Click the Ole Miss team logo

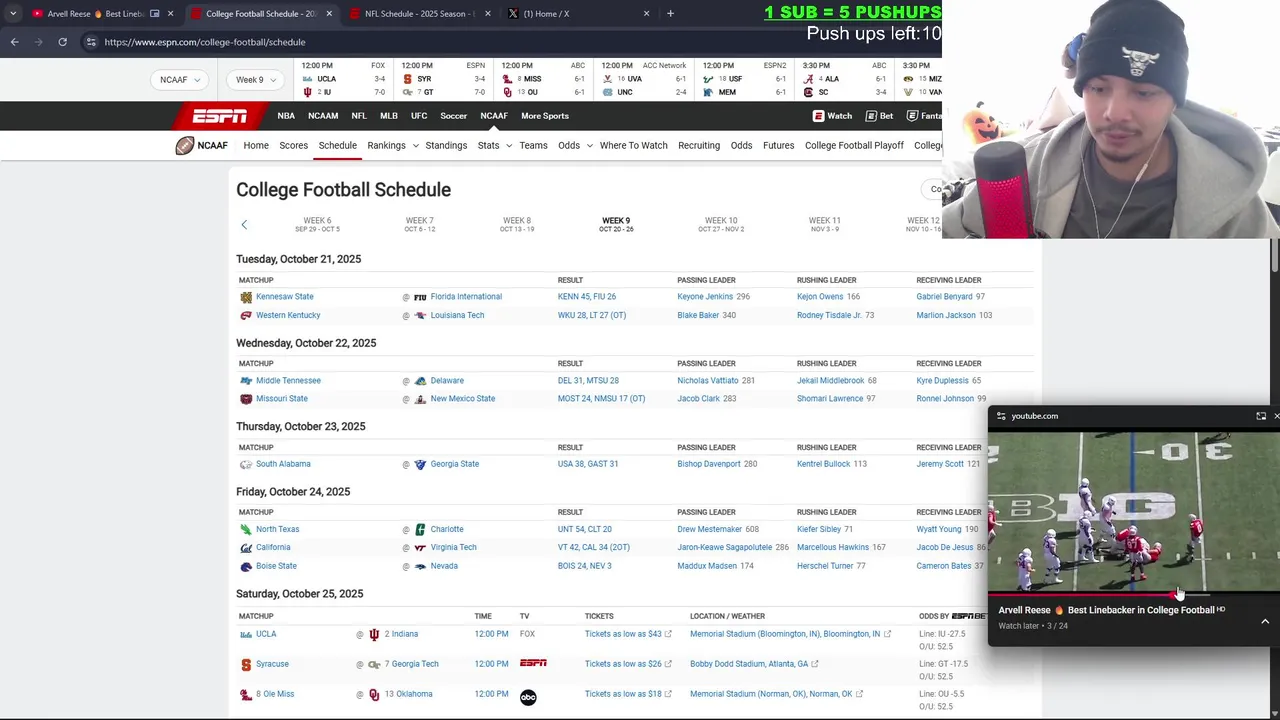coord(246,694)
